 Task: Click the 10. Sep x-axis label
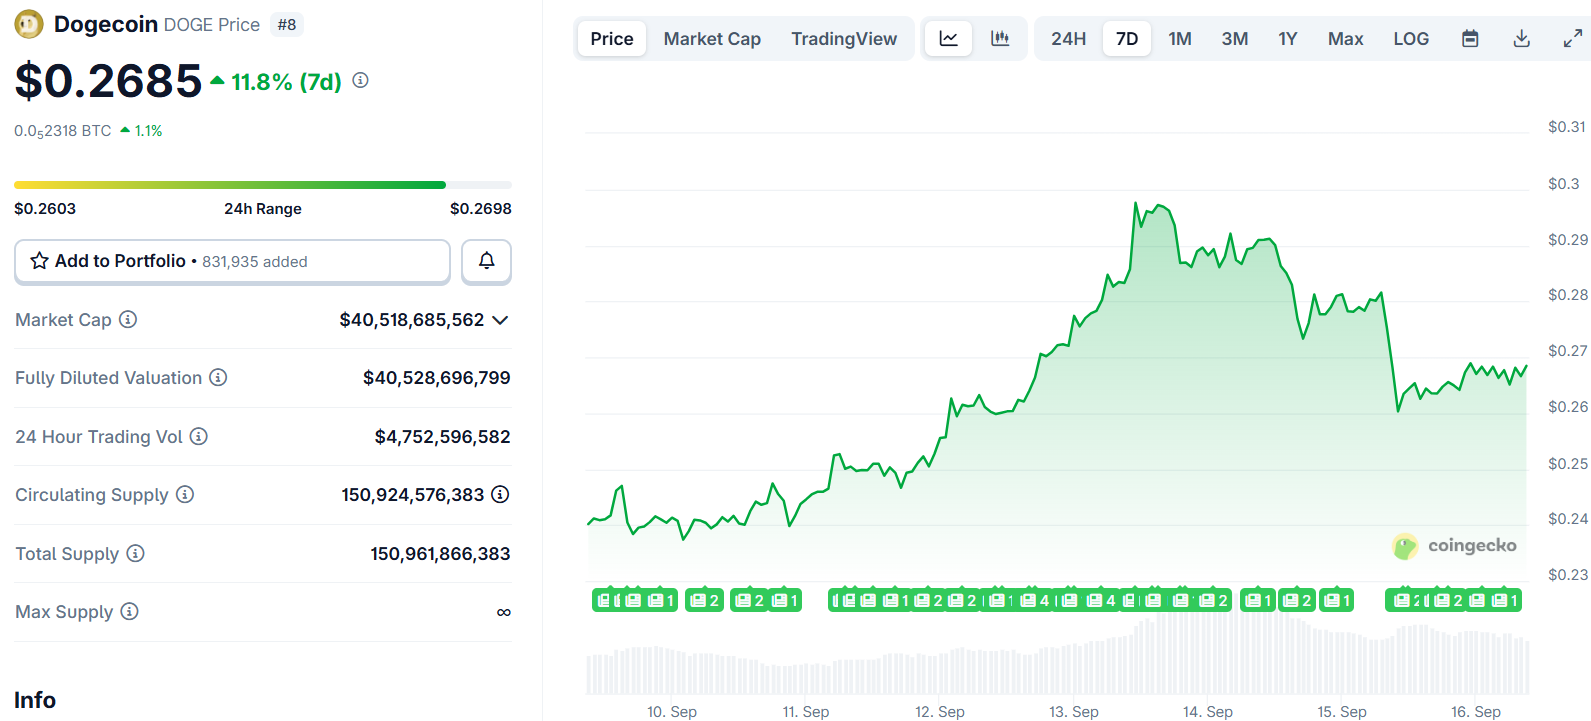672,711
